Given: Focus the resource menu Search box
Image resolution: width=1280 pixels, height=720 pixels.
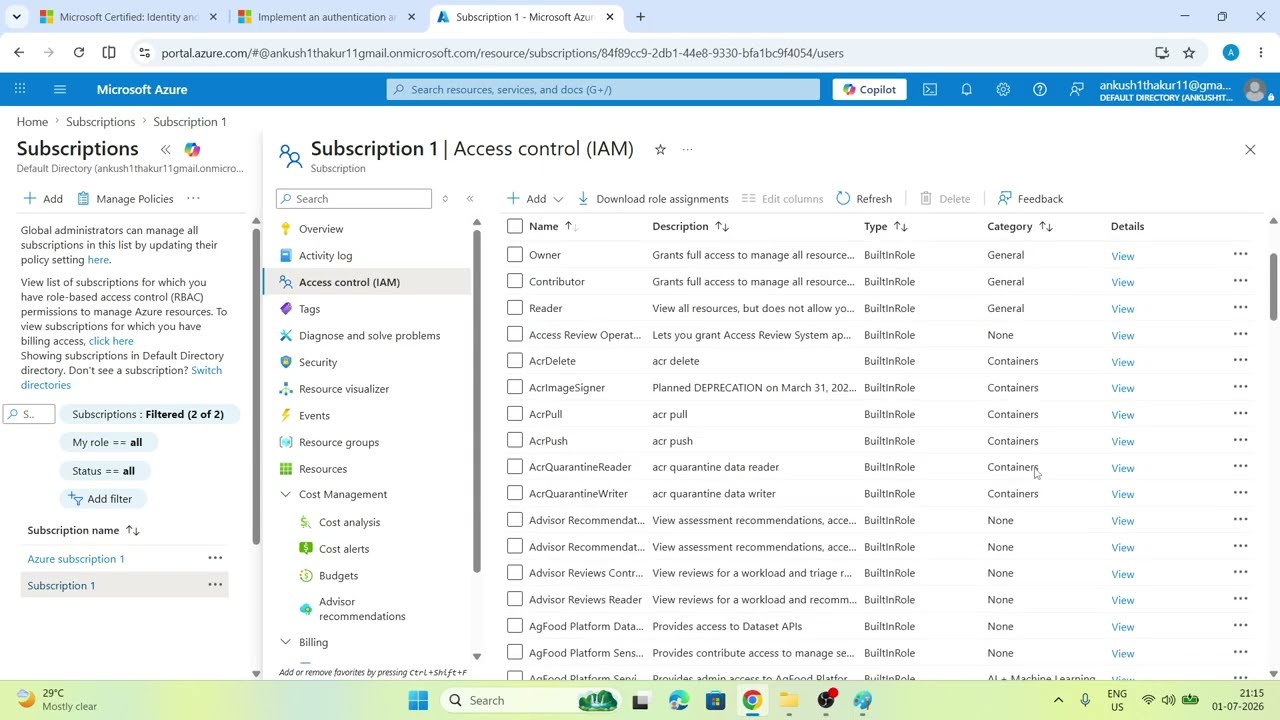Looking at the screenshot, I should pyautogui.click(x=354, y=198).
